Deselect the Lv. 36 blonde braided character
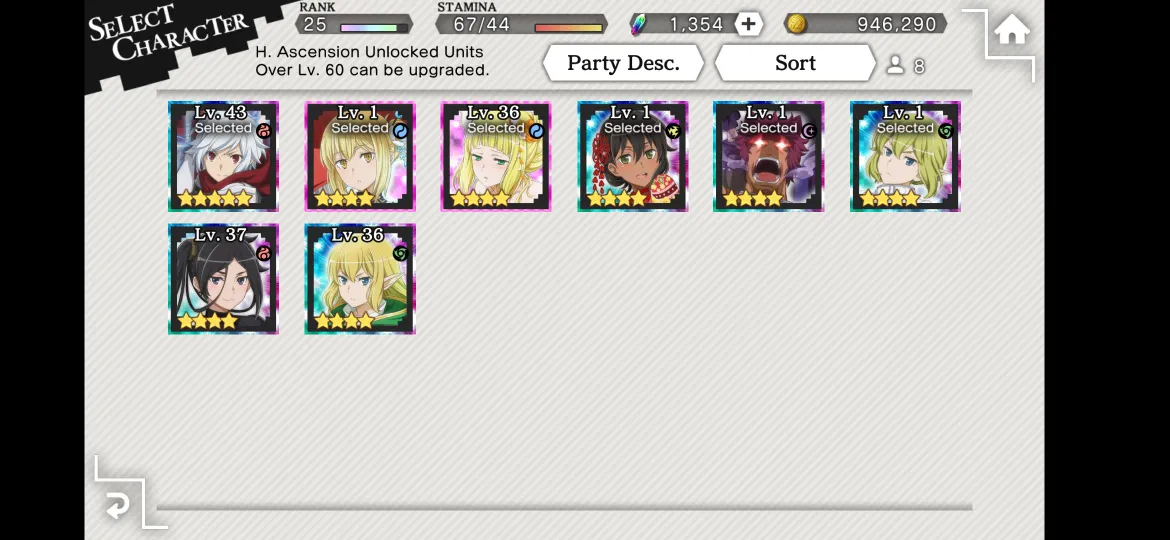 point(495,157)
